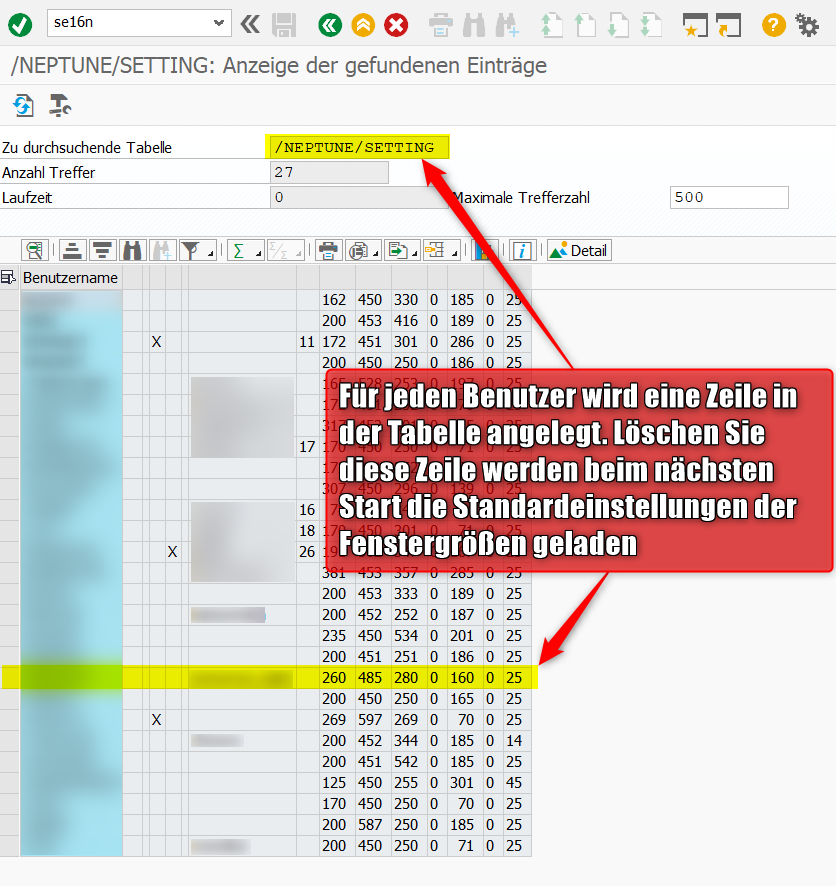Sort ascending in the grid toolbar
Image resolution: width=836 pixels, height=886 pixels.
(x=72, y=250)
